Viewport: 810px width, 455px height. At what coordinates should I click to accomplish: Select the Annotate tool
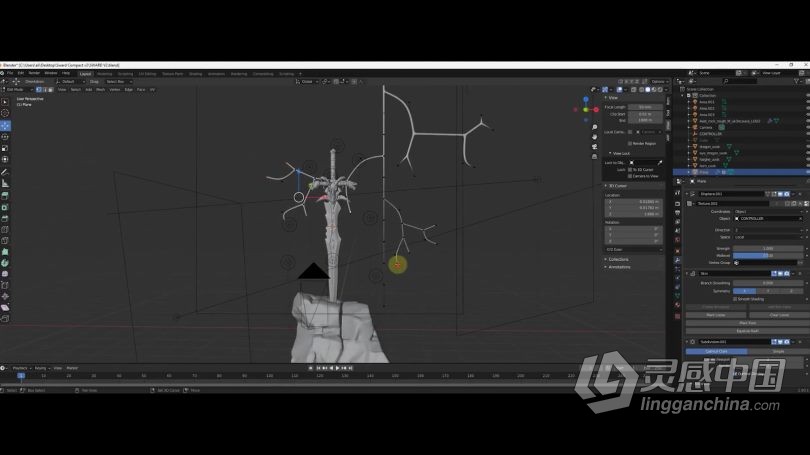tap(5, 172)
